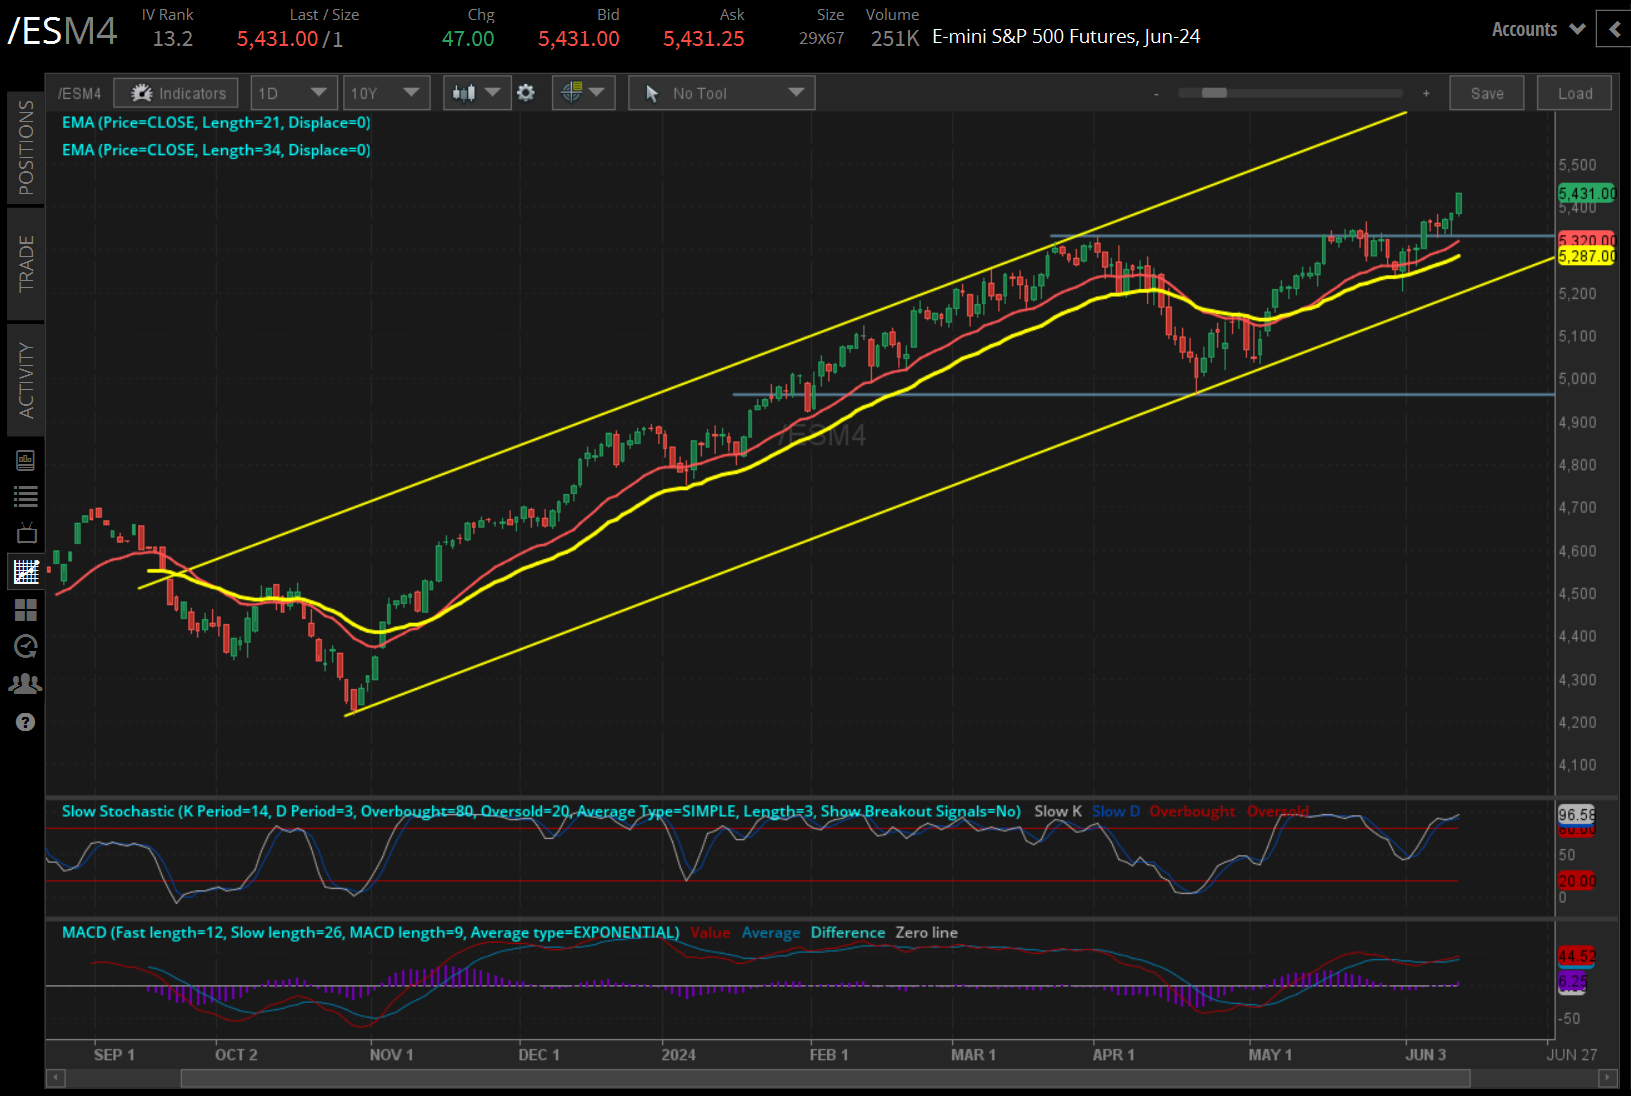Click the history clock icon in sidebar
Viewport: 1631px width, 1096px height.
click(26, 647)
